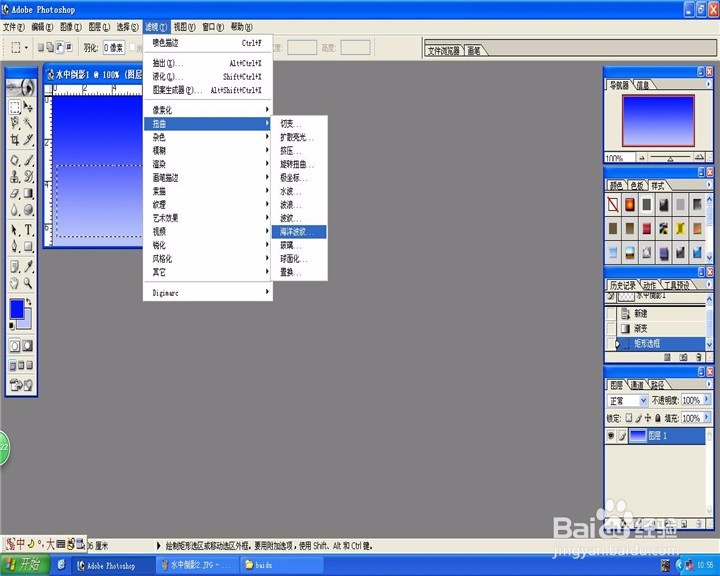Screen dimensions: 720x576
Task: Select the Healing Brush tool
Action: pyautogui.click(x=15, y=160)
